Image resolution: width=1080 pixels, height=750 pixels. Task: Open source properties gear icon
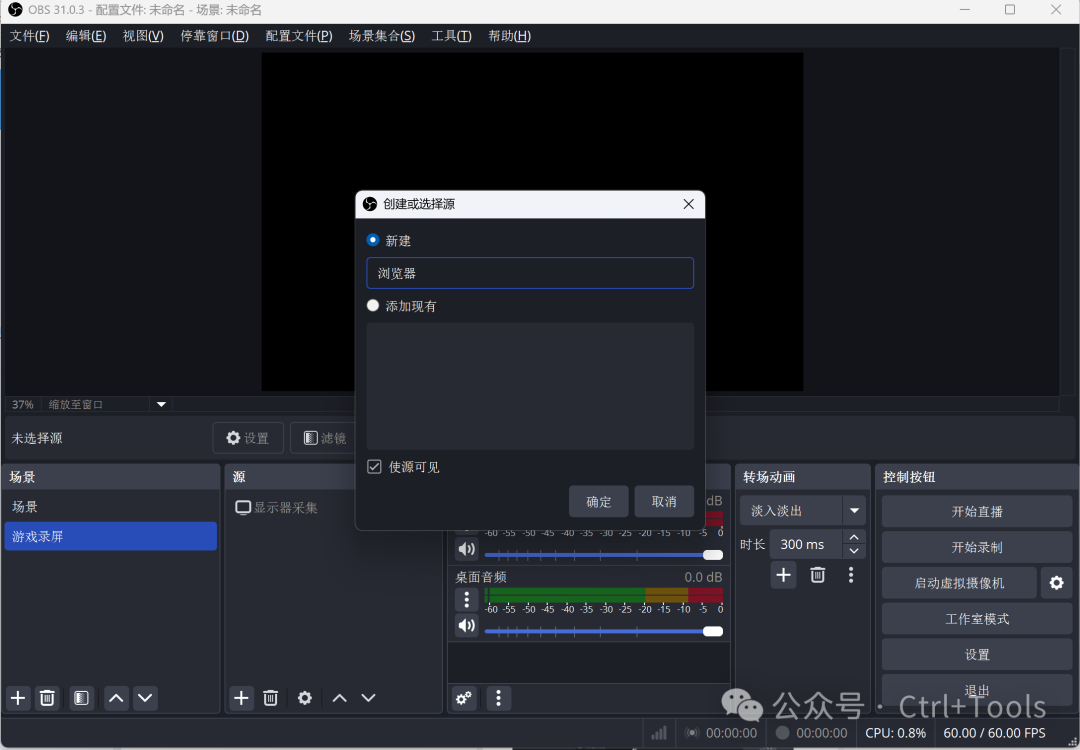305,698
